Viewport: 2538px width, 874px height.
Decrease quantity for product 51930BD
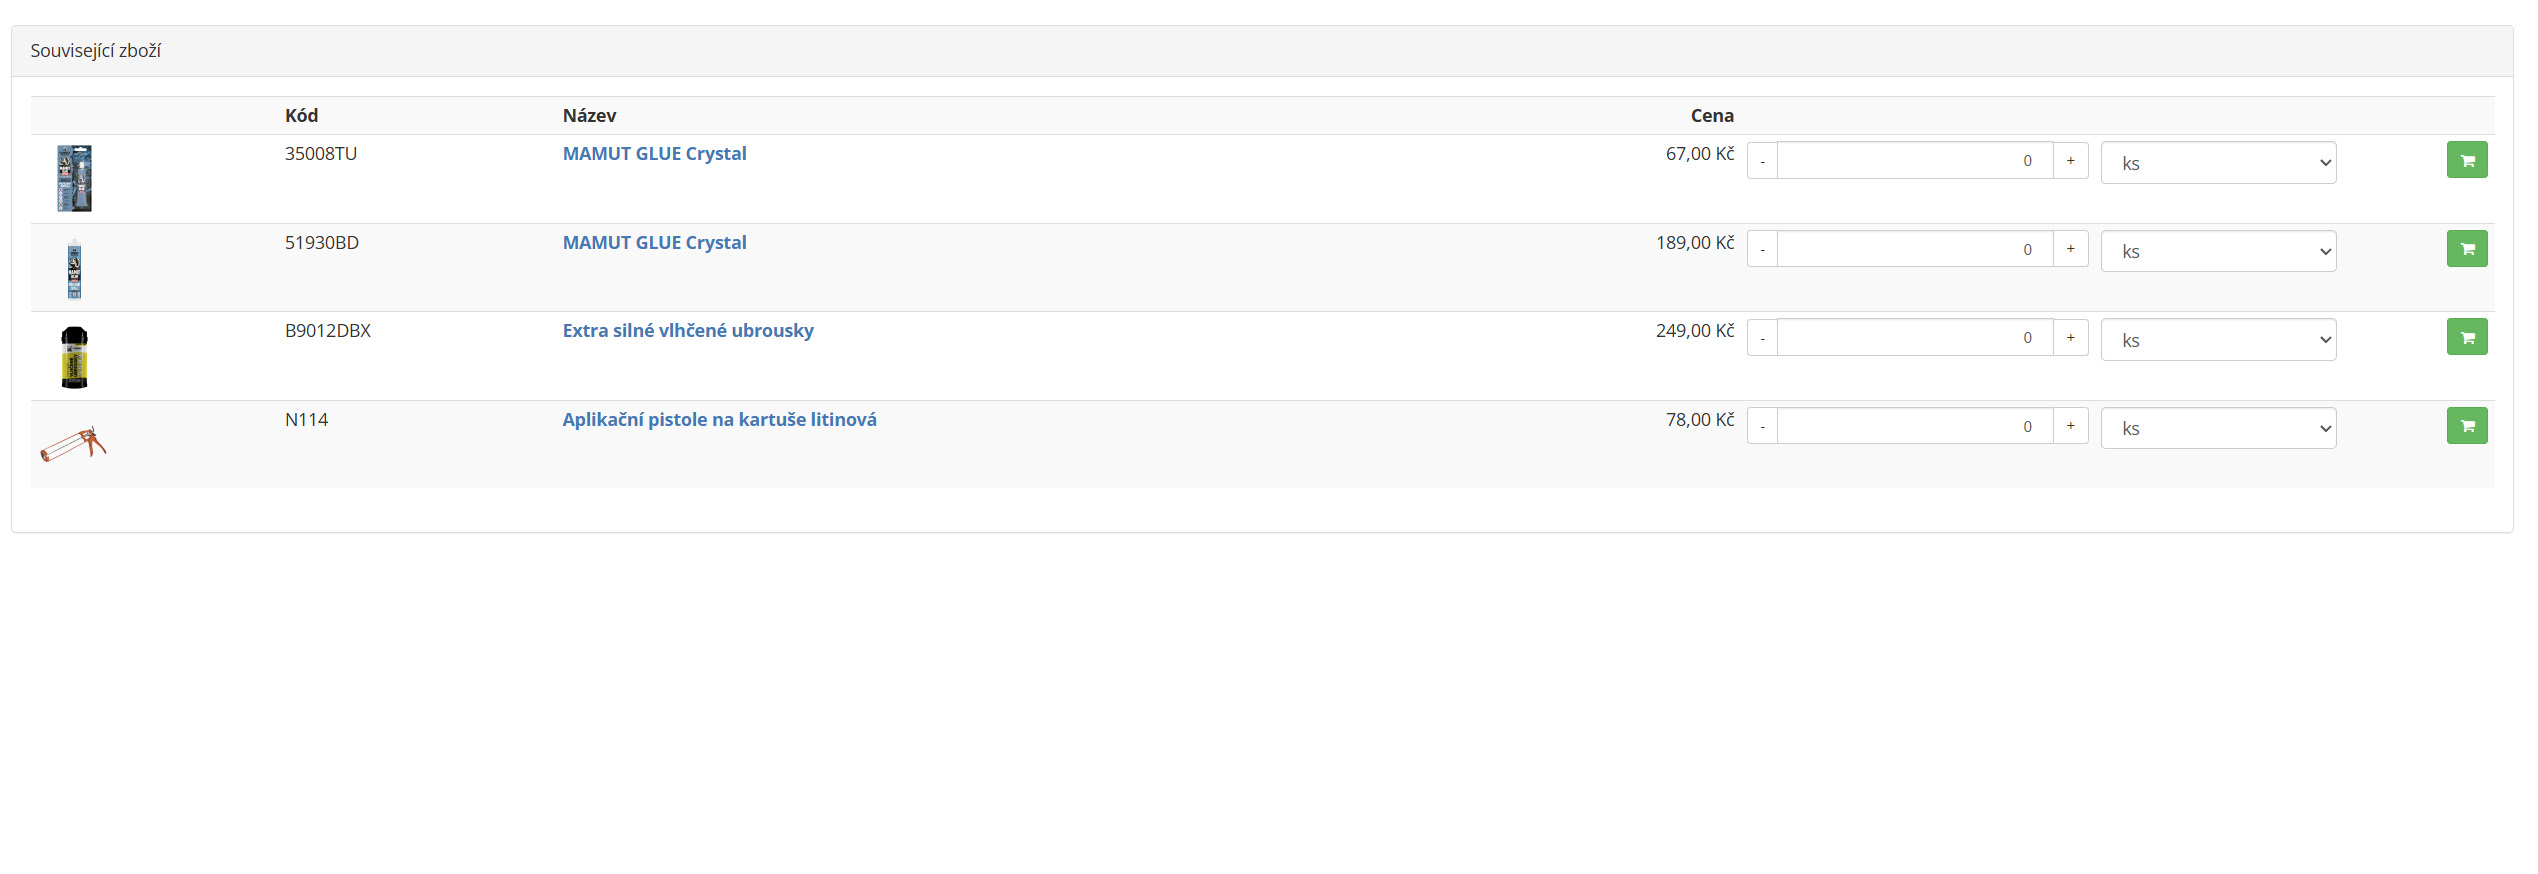tap(1762, 250)
